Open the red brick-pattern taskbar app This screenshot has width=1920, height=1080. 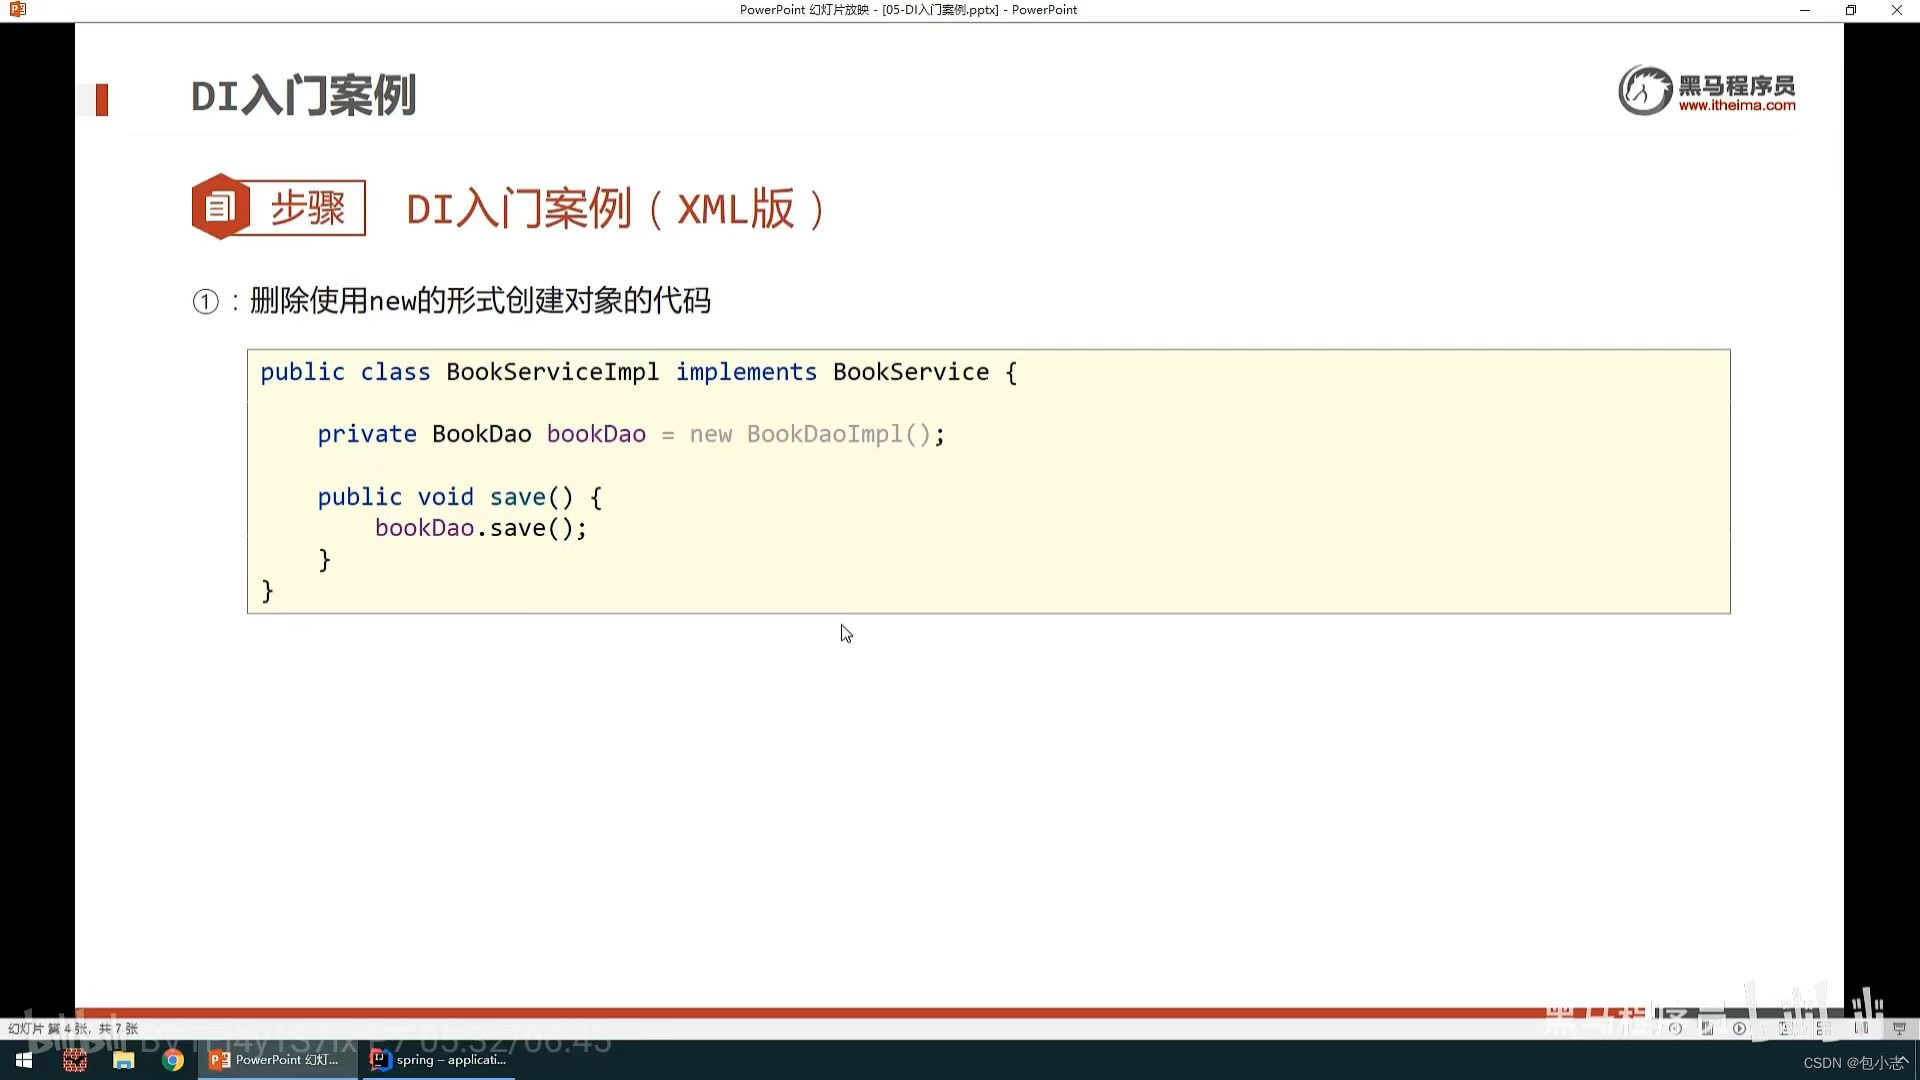[74, 1060]
